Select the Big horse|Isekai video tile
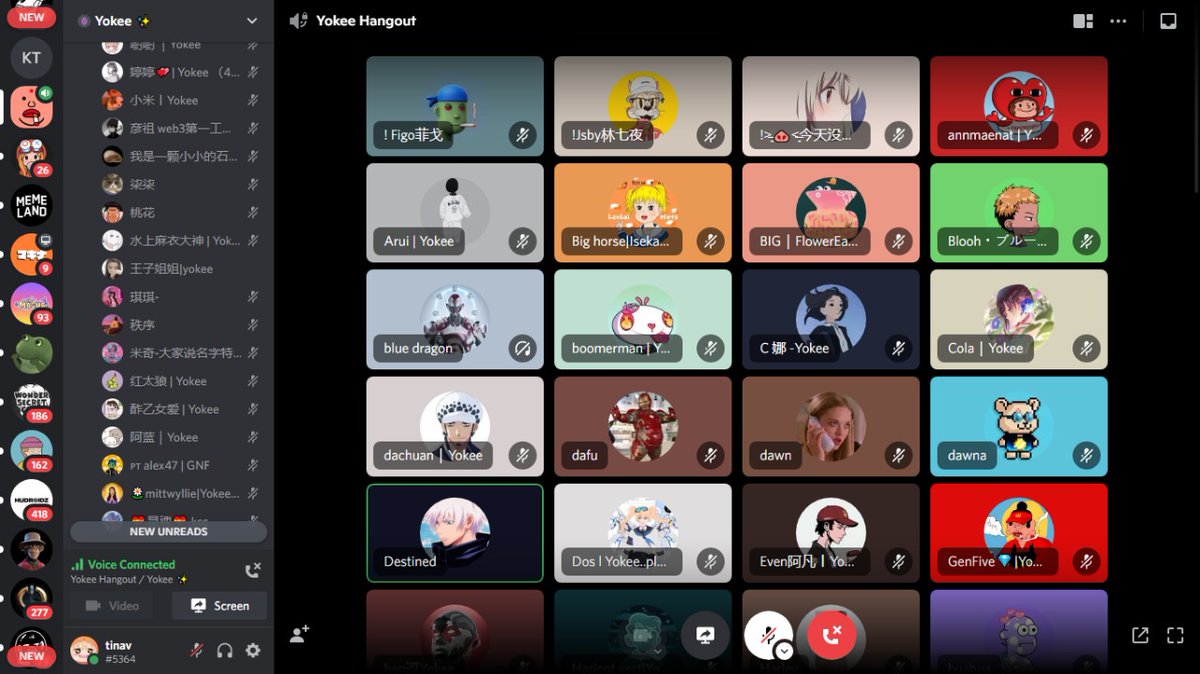 point(643,213)
